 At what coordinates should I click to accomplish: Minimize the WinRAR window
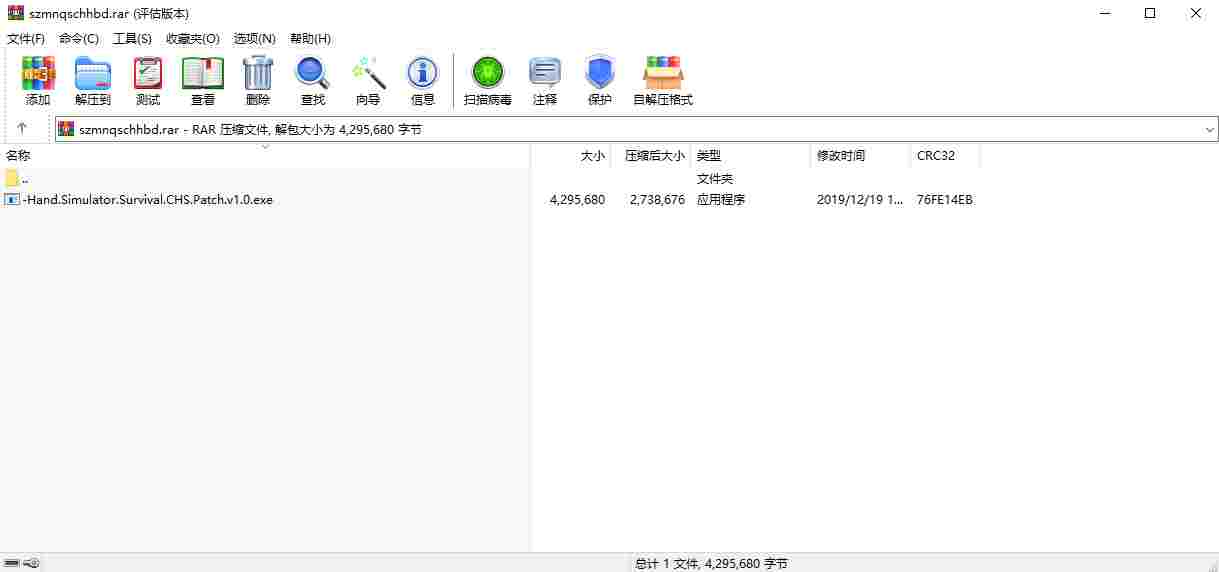[x=1105, y=13]
